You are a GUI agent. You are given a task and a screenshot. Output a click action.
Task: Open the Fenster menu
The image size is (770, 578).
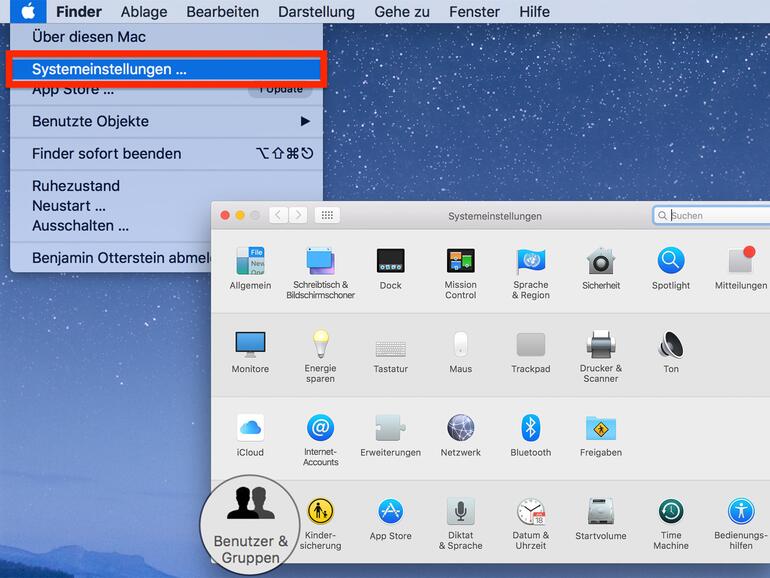tap(474, 11)
